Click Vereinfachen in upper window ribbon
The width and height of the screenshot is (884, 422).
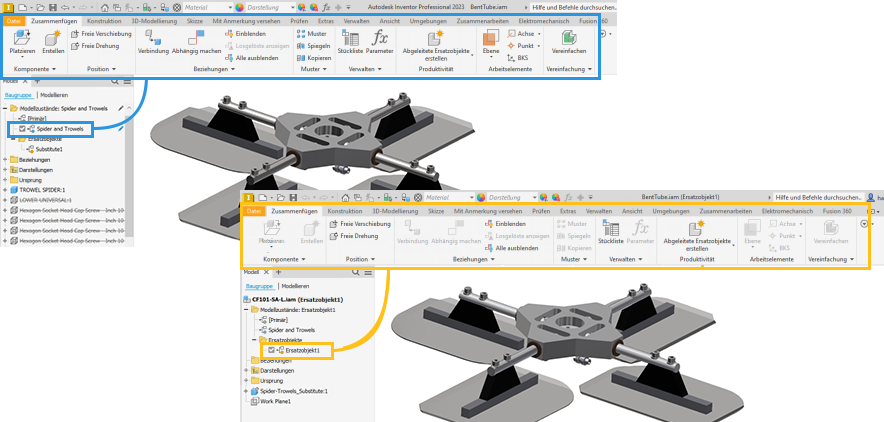(x=569, y=43)
